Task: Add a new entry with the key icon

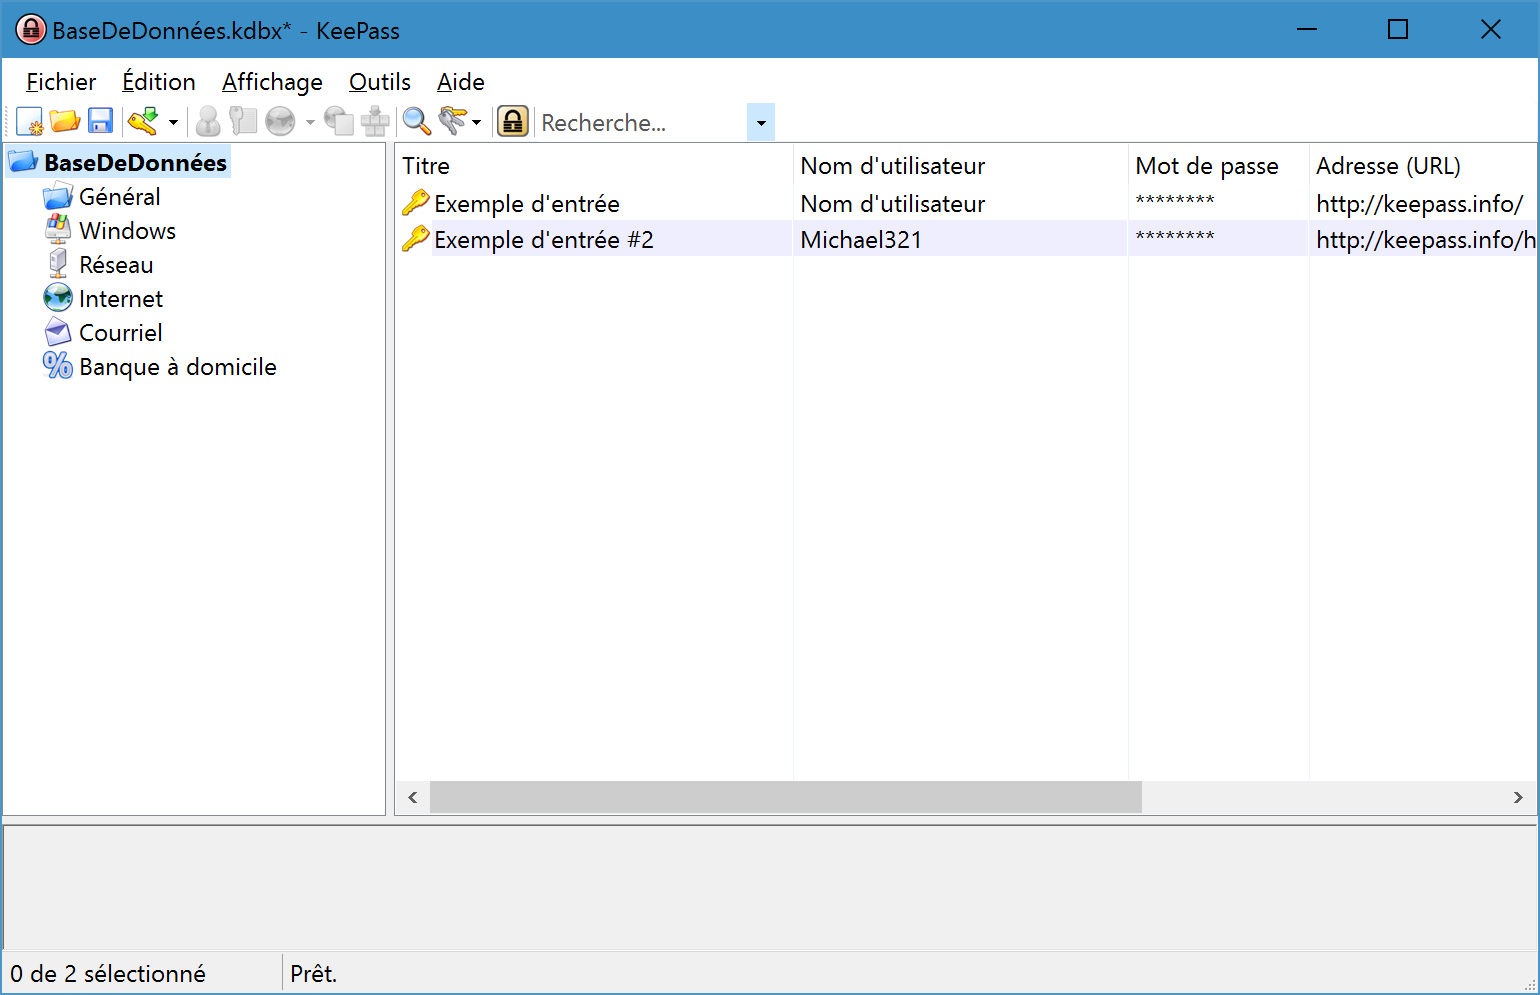Action: (144, 122)
